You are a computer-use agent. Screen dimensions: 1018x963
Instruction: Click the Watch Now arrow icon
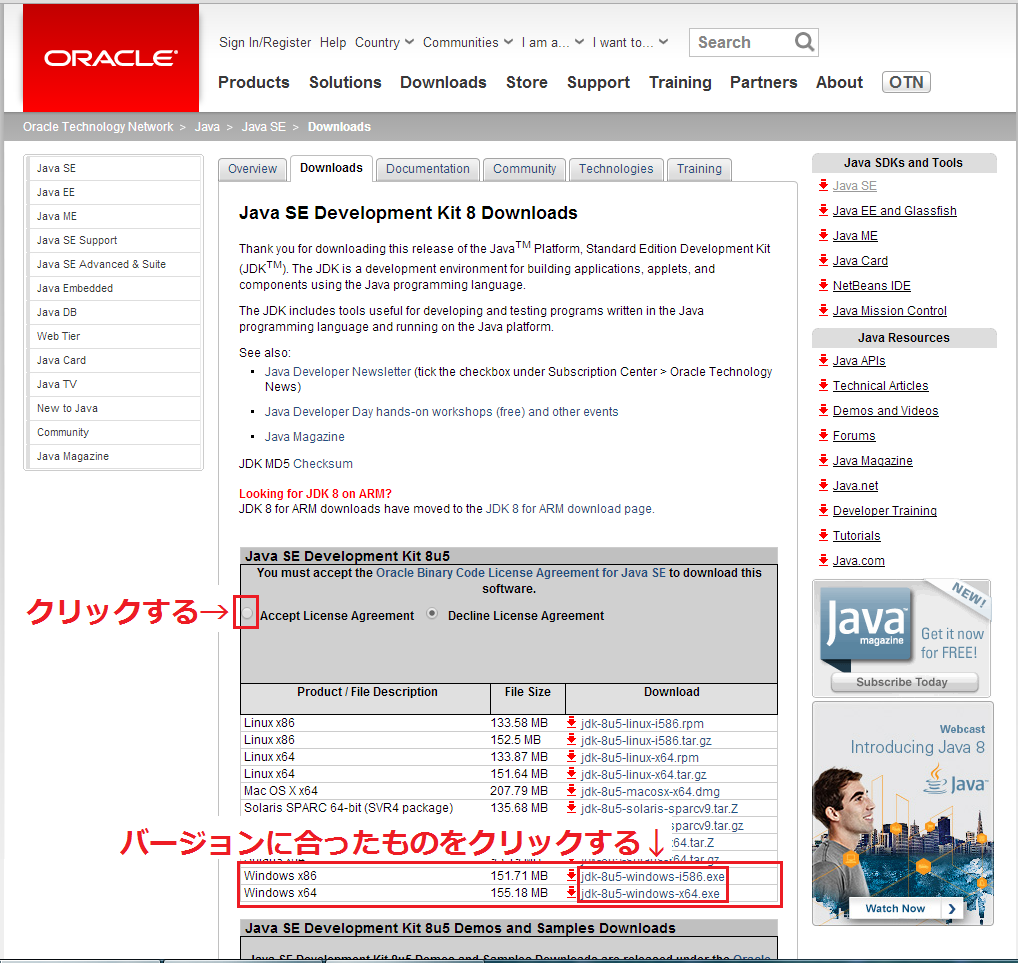click(x=952, y=908)
